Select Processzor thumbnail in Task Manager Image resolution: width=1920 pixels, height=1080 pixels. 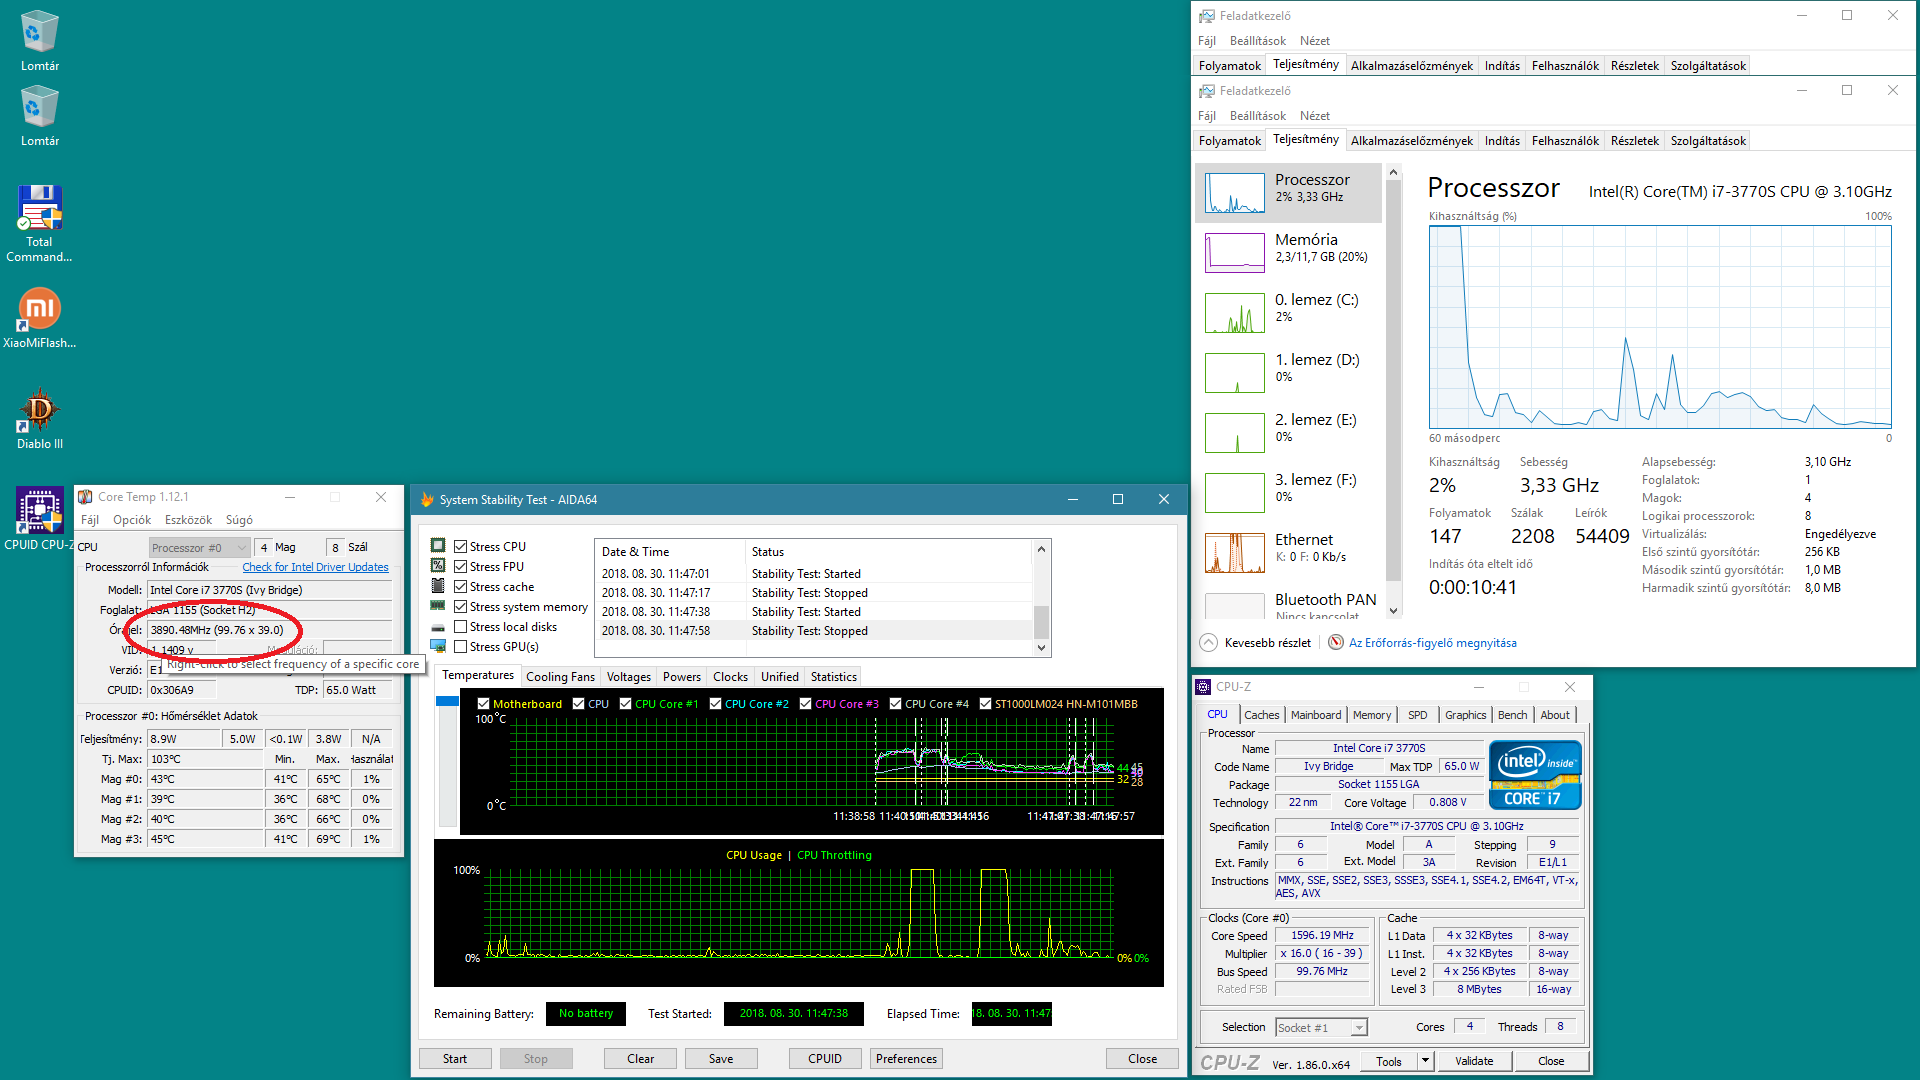1235,193
